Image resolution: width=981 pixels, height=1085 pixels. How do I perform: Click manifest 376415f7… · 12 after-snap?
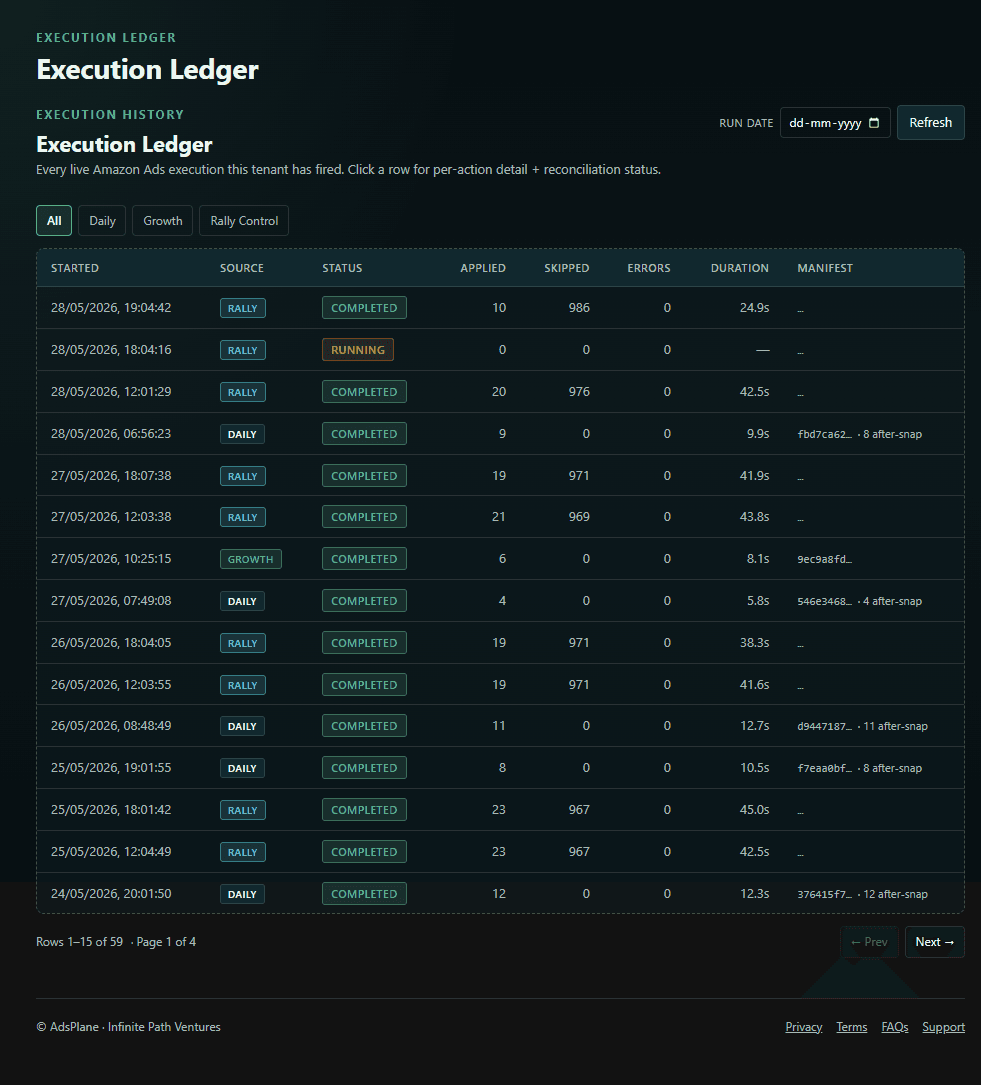coord(862,894)
